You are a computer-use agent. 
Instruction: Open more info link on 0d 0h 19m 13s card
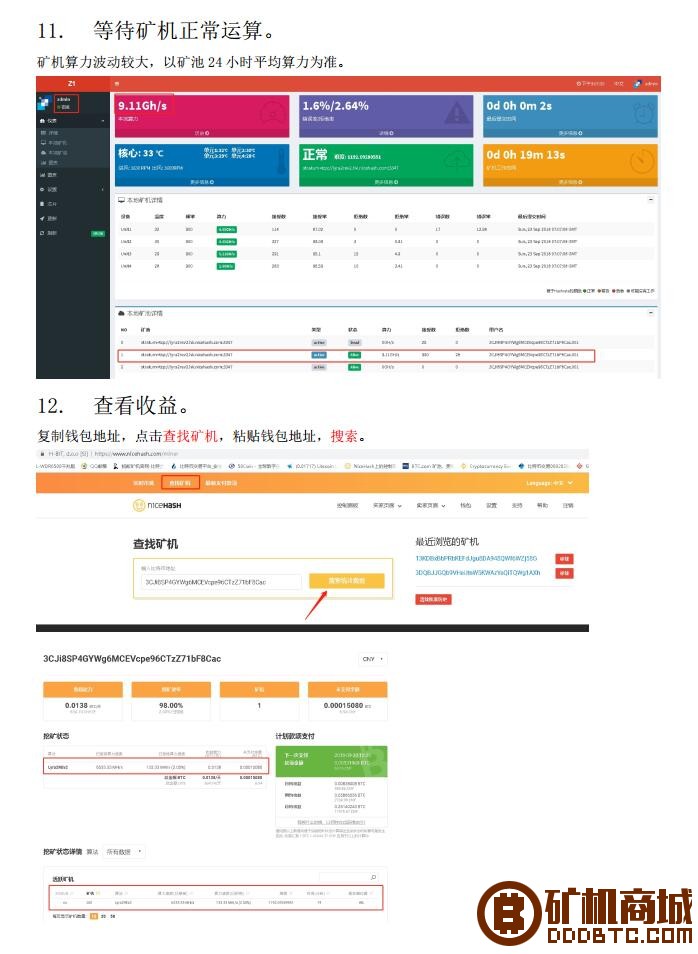click(x=570, y=182)
